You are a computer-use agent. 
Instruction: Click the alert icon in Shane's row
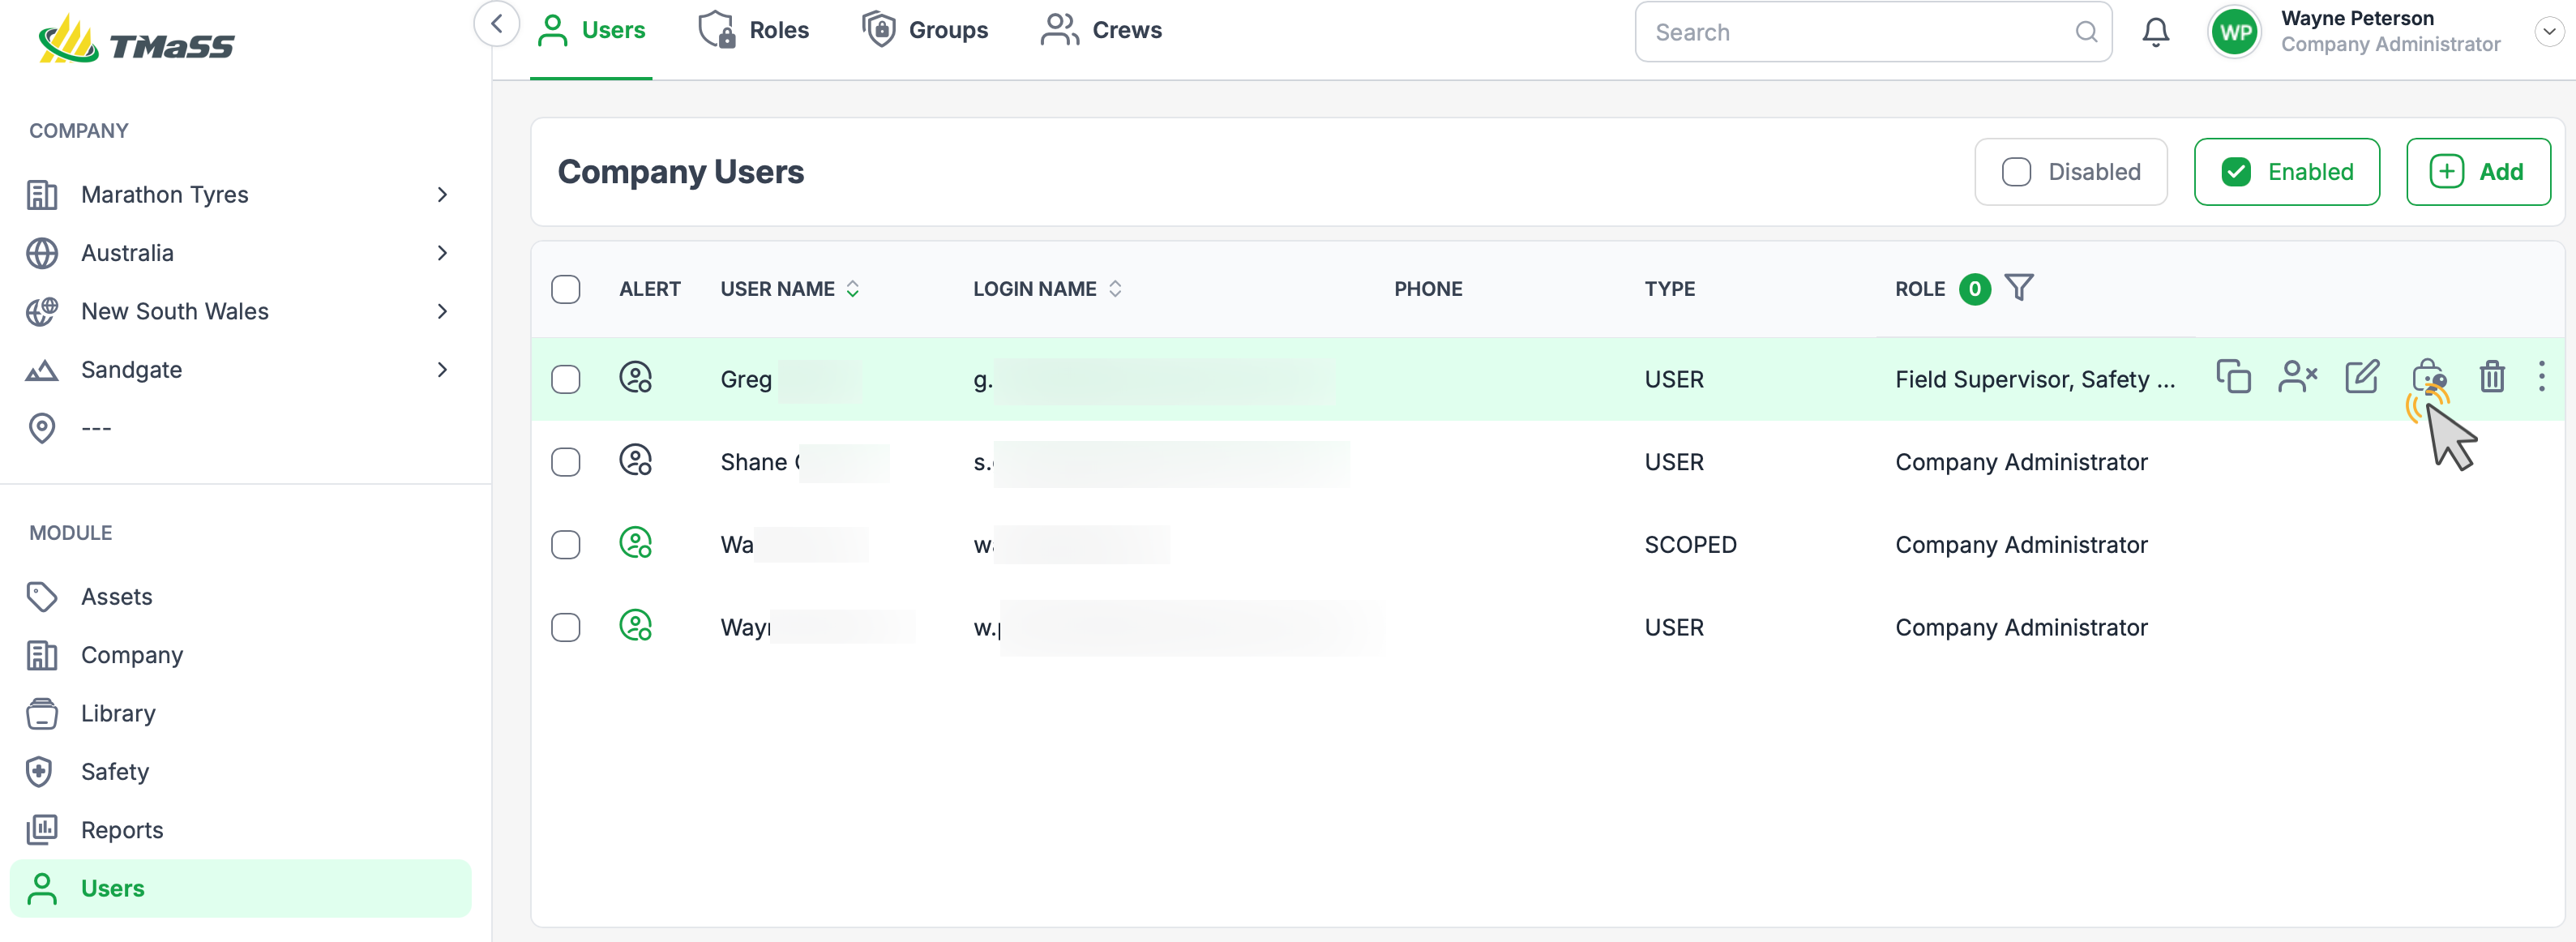click(x=635, y=461)
